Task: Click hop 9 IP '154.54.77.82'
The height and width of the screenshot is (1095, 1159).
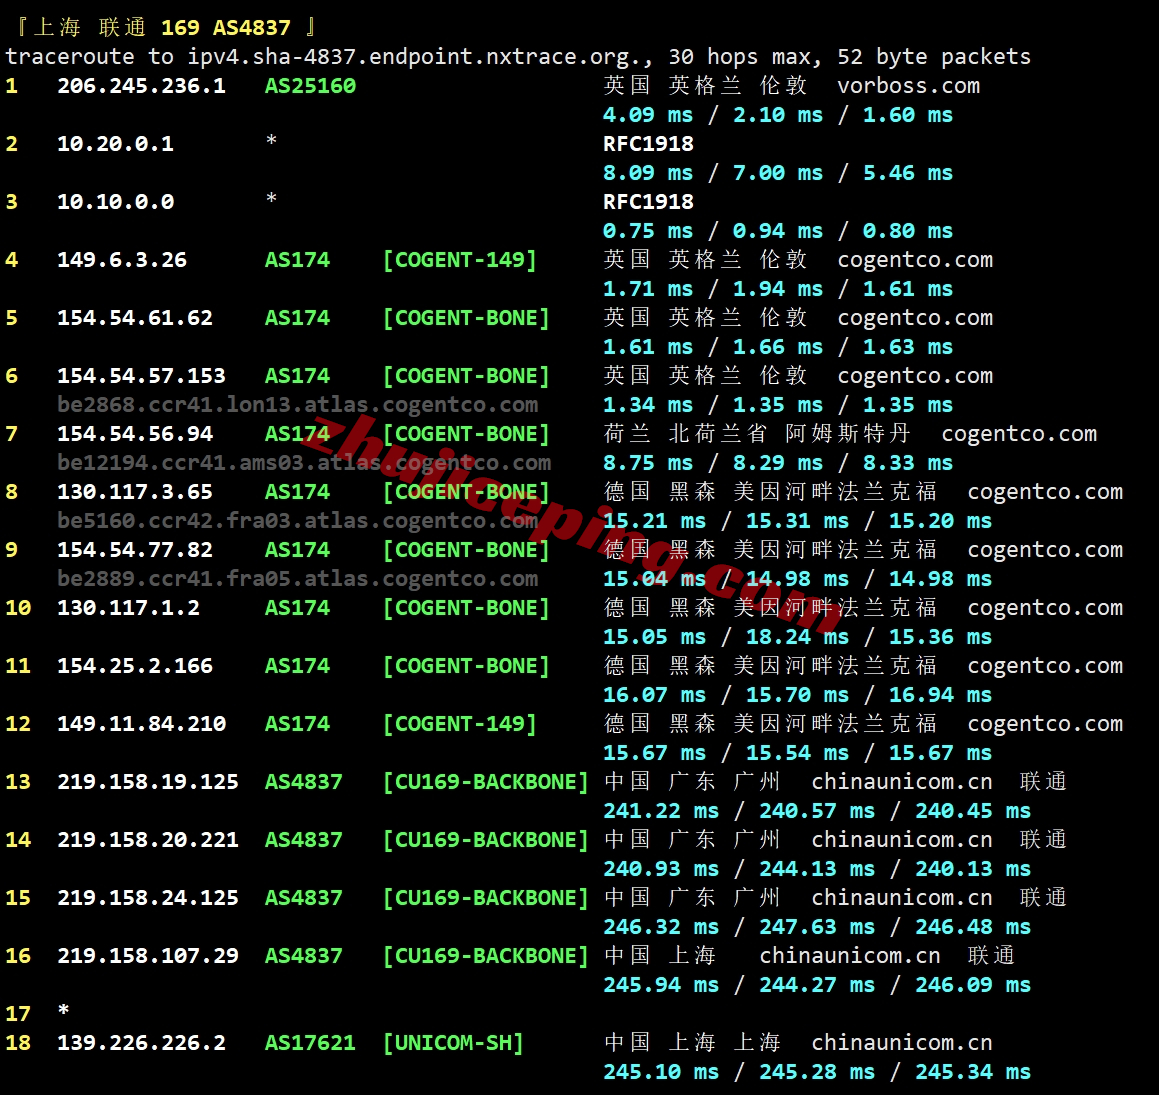Action: (x=135, y=550)
